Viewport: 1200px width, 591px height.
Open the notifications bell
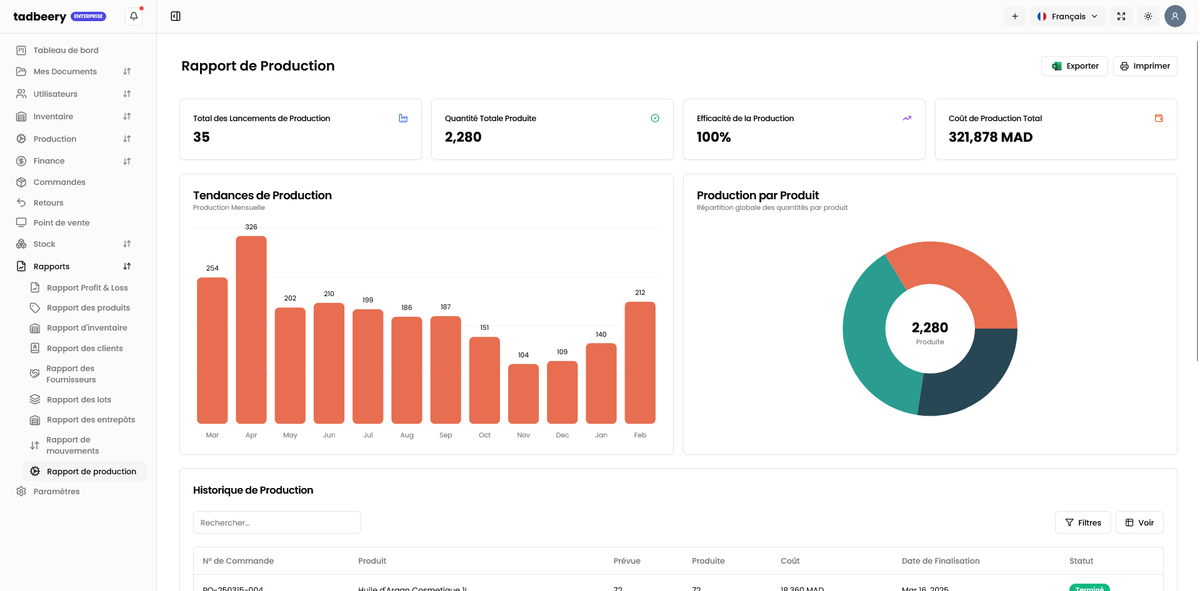coord(134,16)
